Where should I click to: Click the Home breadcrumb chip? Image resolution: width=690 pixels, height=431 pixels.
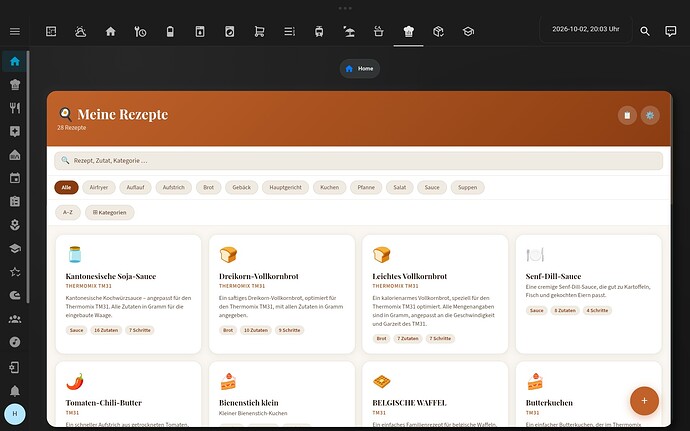(360, 69)
